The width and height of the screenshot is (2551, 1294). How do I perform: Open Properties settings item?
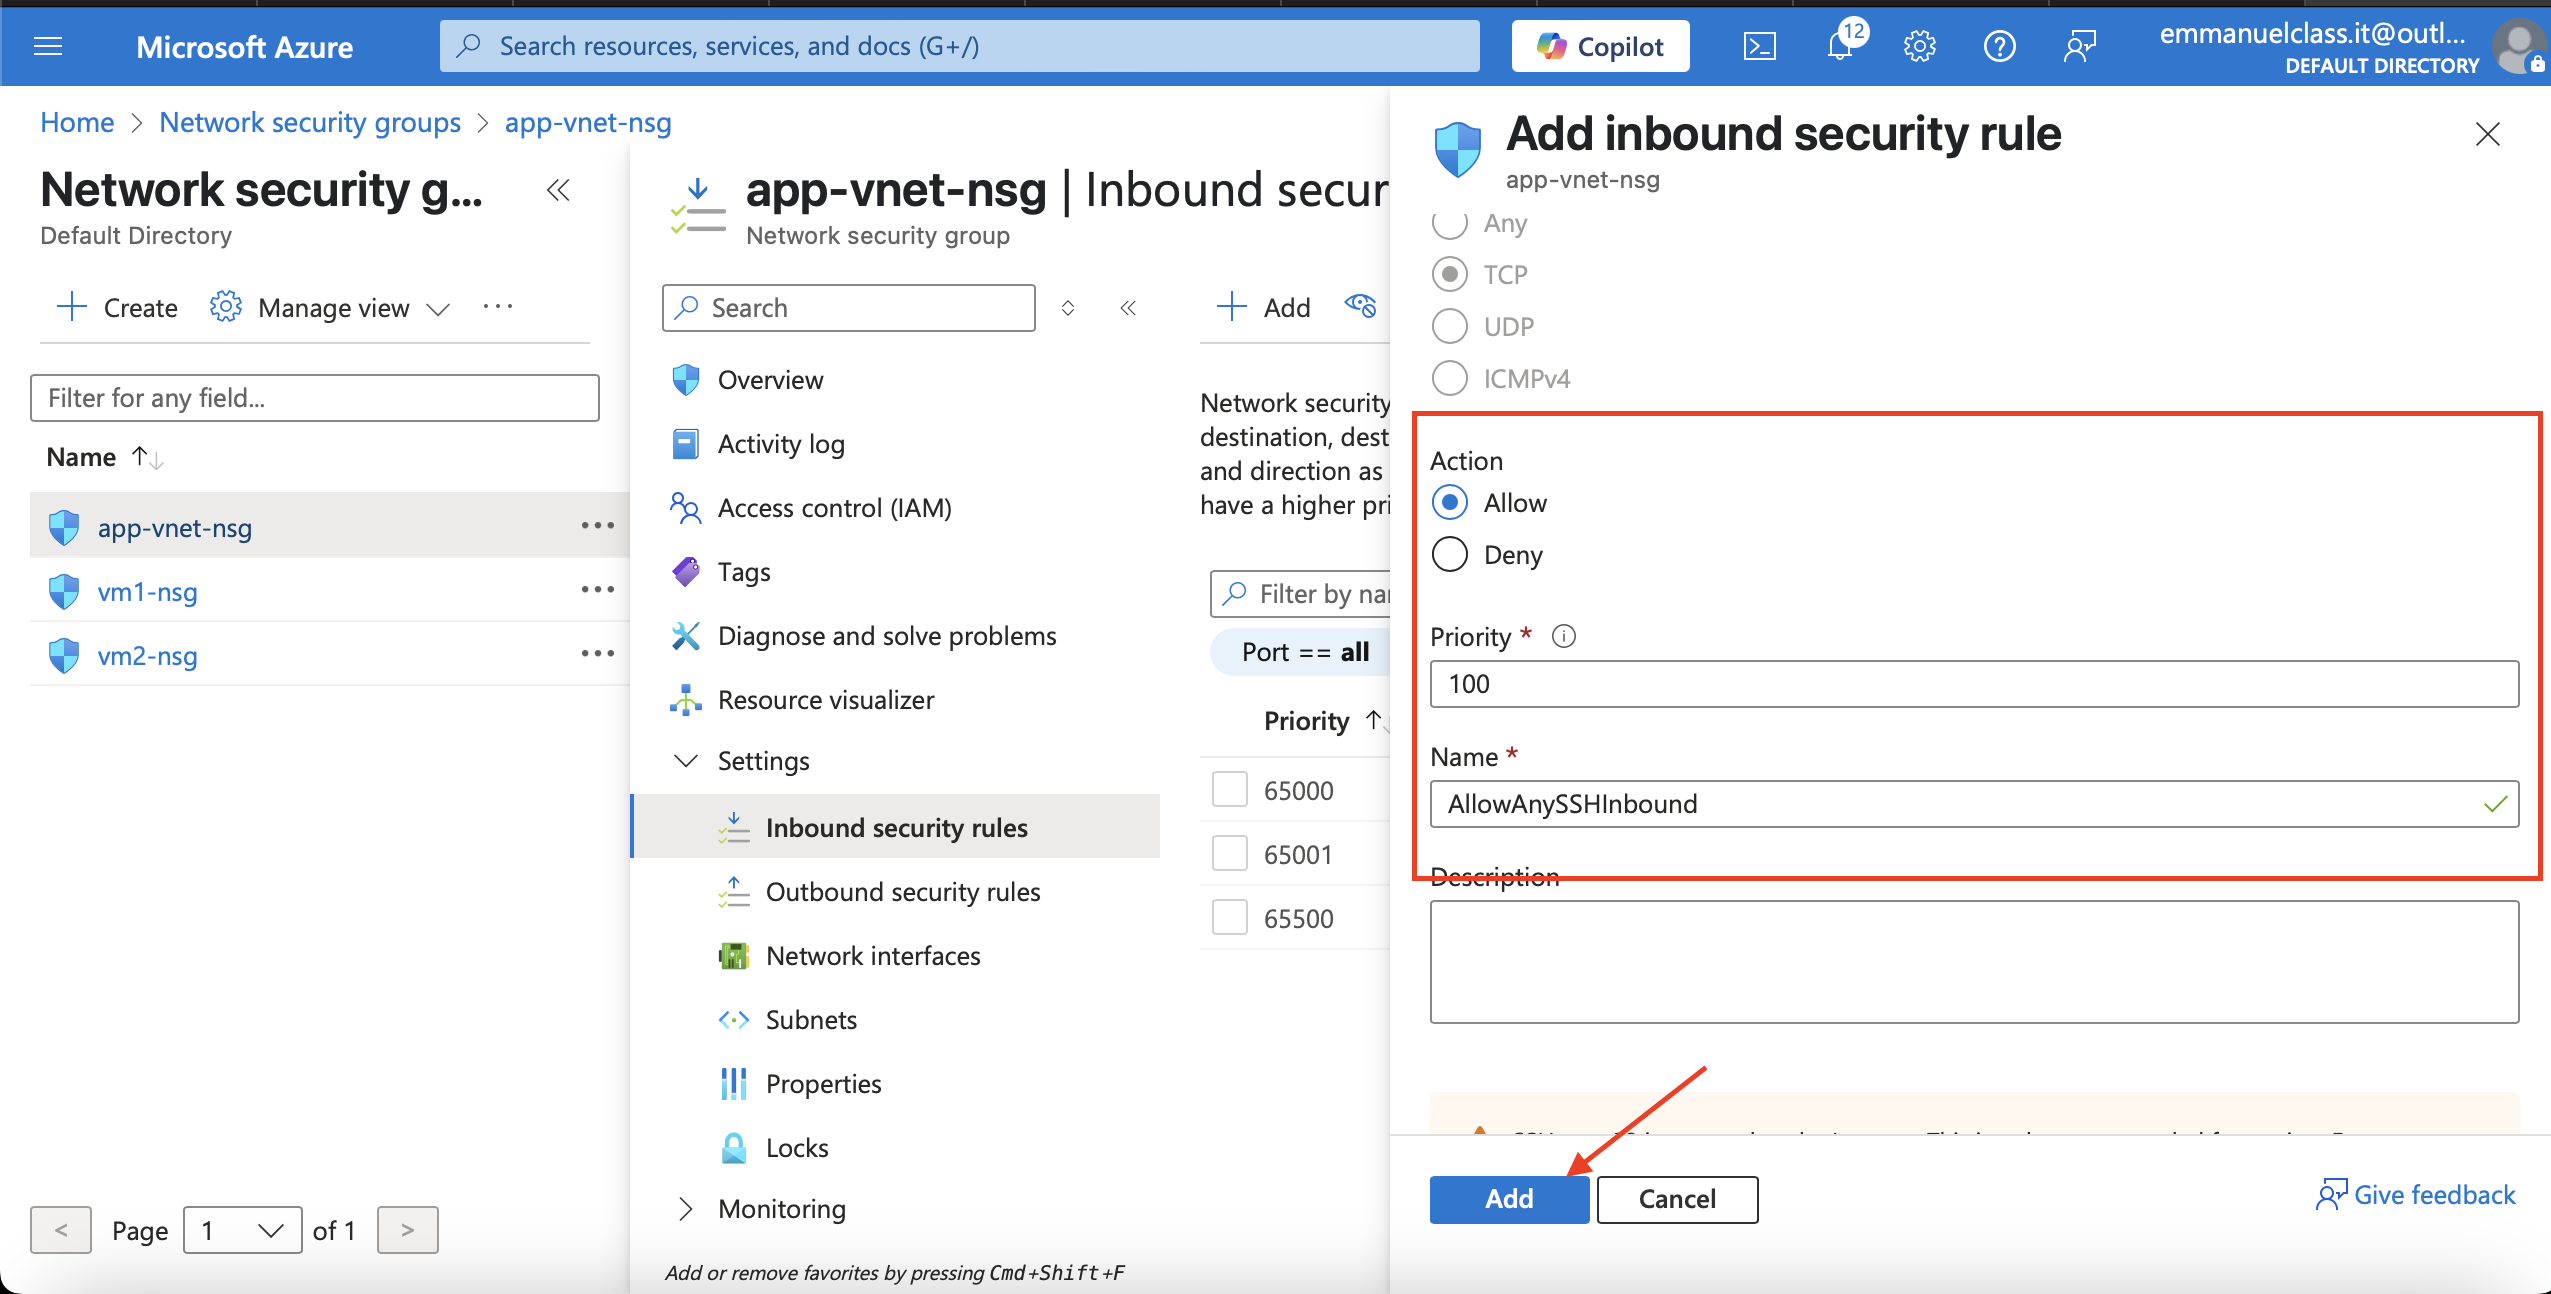coord(823,1084)
